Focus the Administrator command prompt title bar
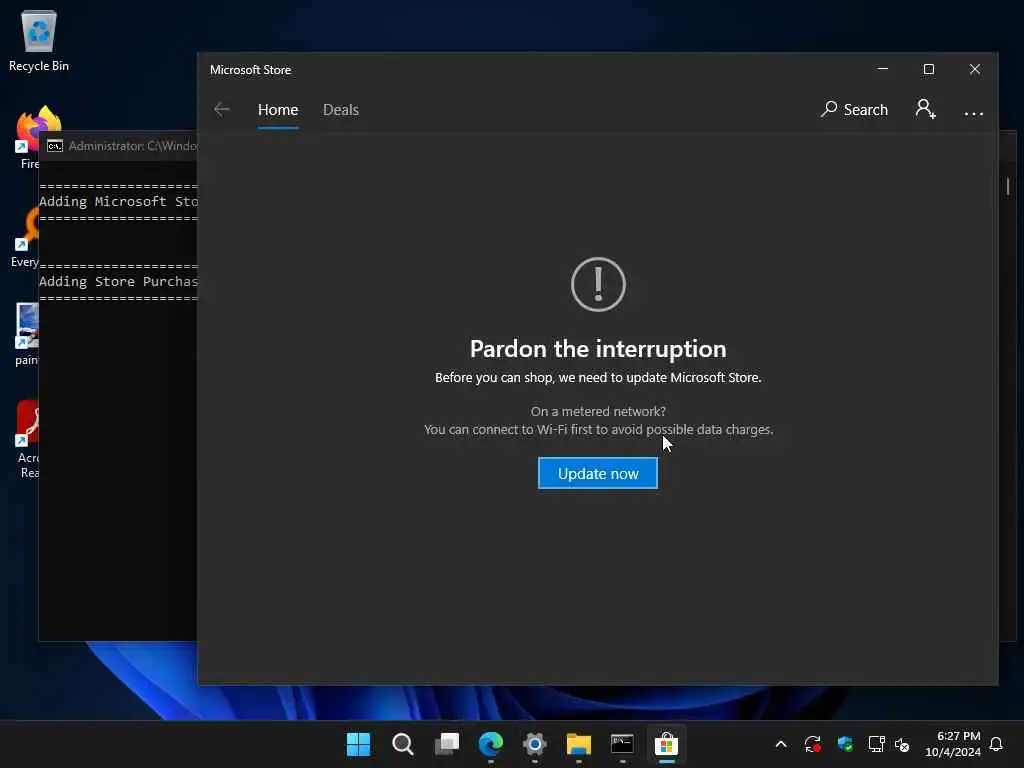 [121, 146]
